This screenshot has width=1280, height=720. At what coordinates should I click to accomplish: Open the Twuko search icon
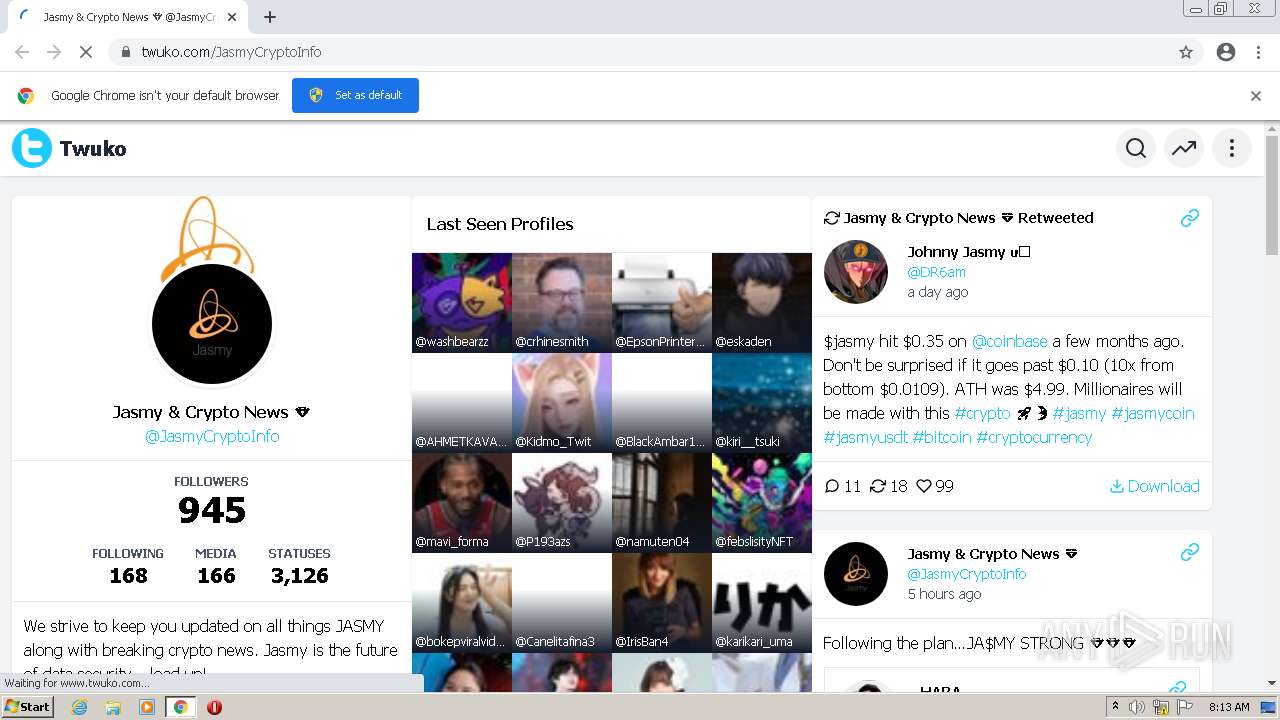1136,148
